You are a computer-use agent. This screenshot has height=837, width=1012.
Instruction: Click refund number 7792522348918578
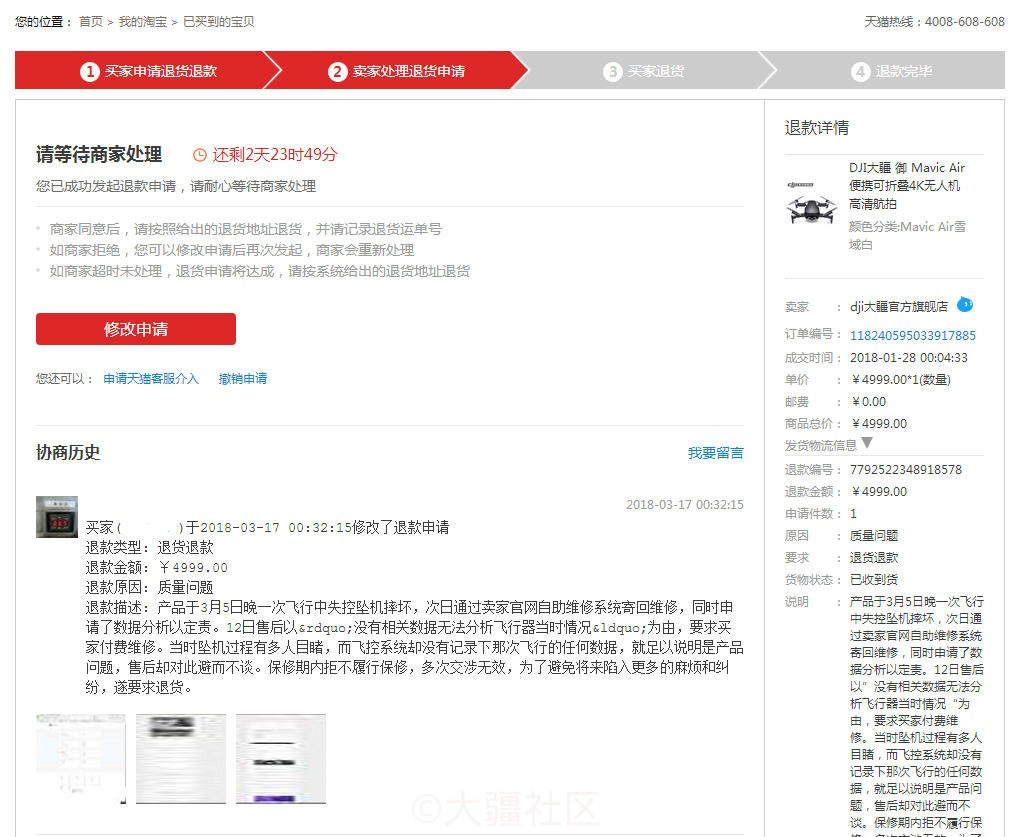[x=906, y=470]
